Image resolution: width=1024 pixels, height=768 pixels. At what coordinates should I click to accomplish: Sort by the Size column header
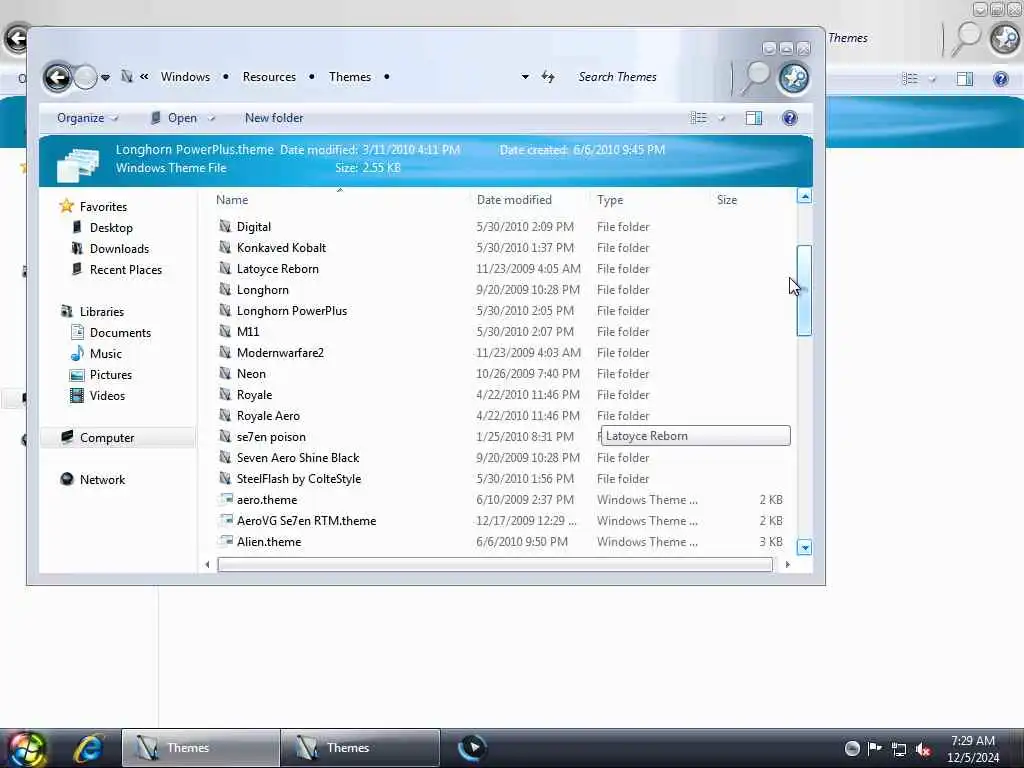727,200
